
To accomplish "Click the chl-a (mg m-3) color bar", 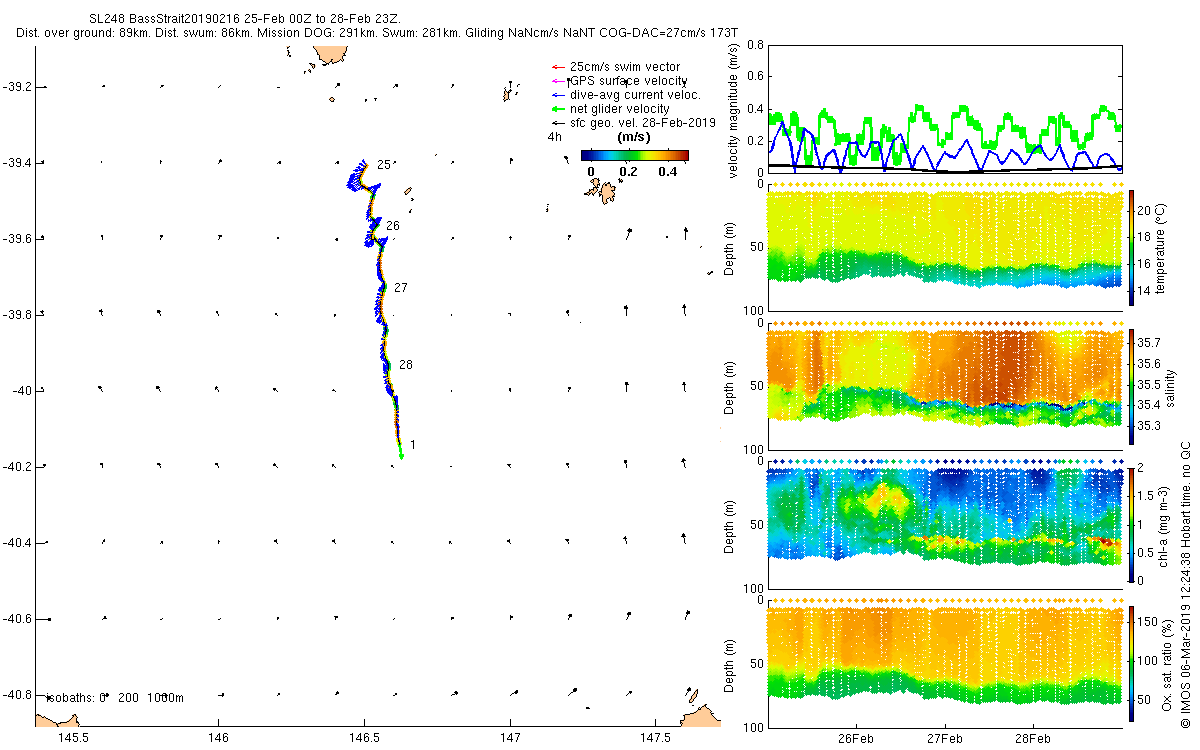I will coord(1132,523).
